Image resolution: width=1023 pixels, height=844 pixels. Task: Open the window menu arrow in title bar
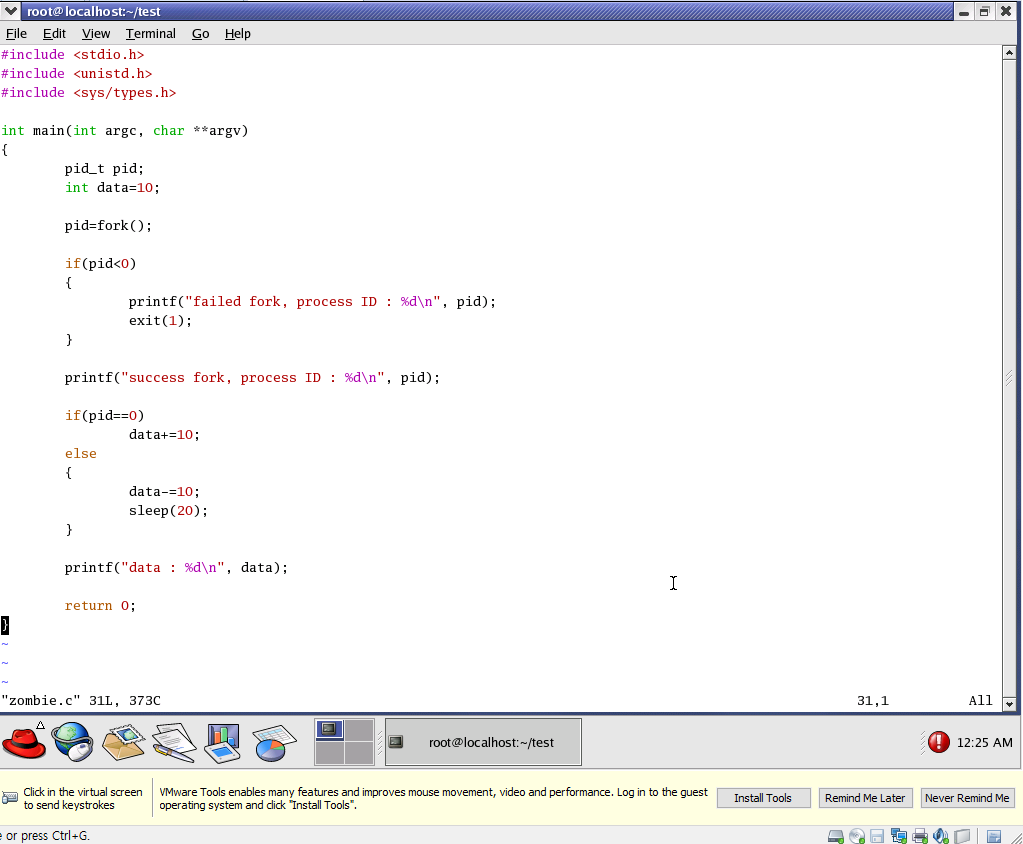click(x=12, y=11)
